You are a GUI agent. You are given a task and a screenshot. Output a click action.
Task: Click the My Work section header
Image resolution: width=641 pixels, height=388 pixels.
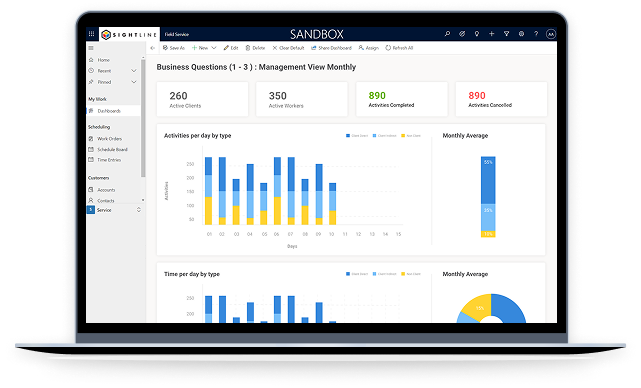97,99
